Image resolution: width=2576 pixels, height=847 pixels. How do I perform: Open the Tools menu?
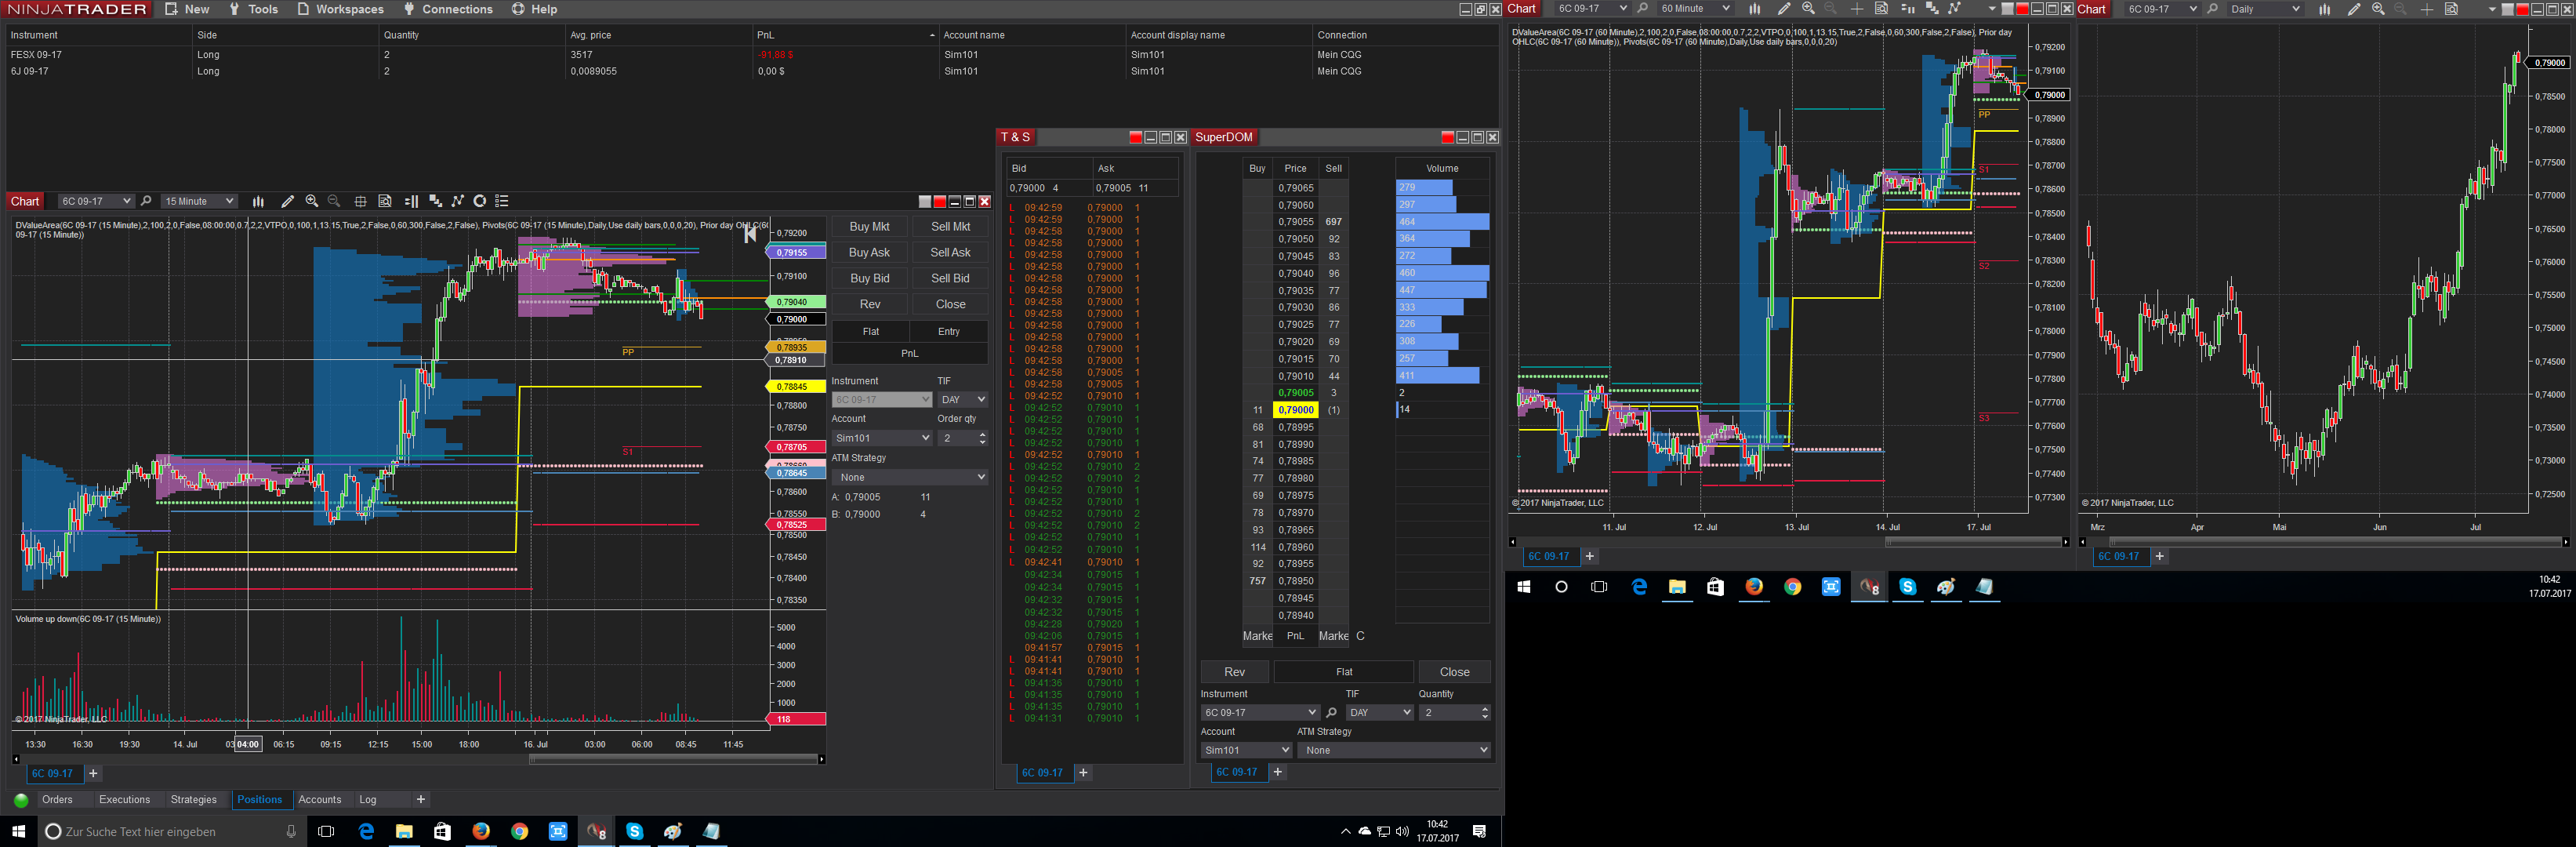[253, 9]
